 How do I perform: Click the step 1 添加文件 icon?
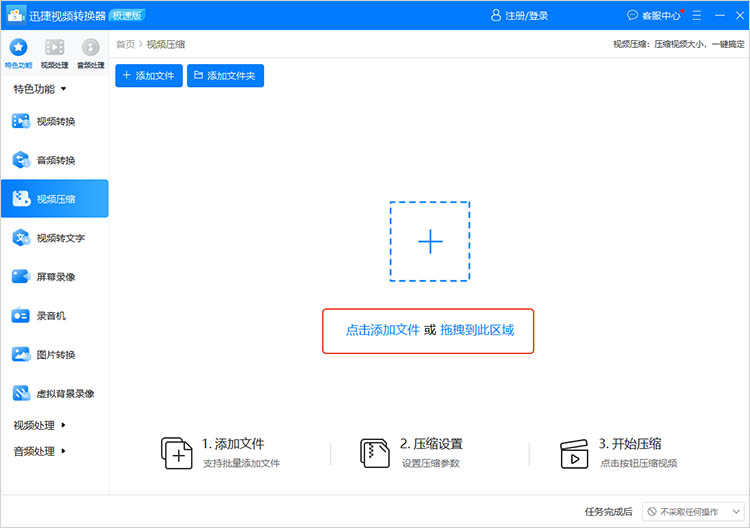[x=176, y=453]
